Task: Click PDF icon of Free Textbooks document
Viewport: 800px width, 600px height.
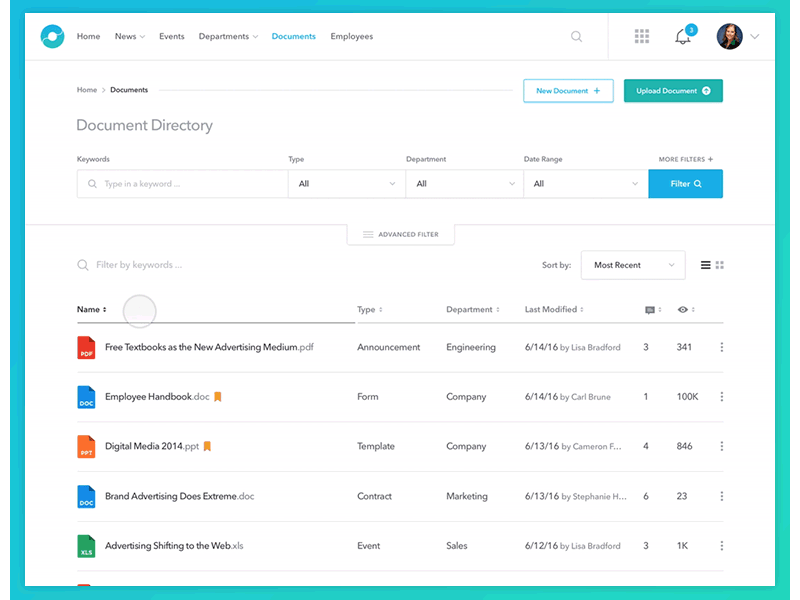Action: click(x=87, y=348)
